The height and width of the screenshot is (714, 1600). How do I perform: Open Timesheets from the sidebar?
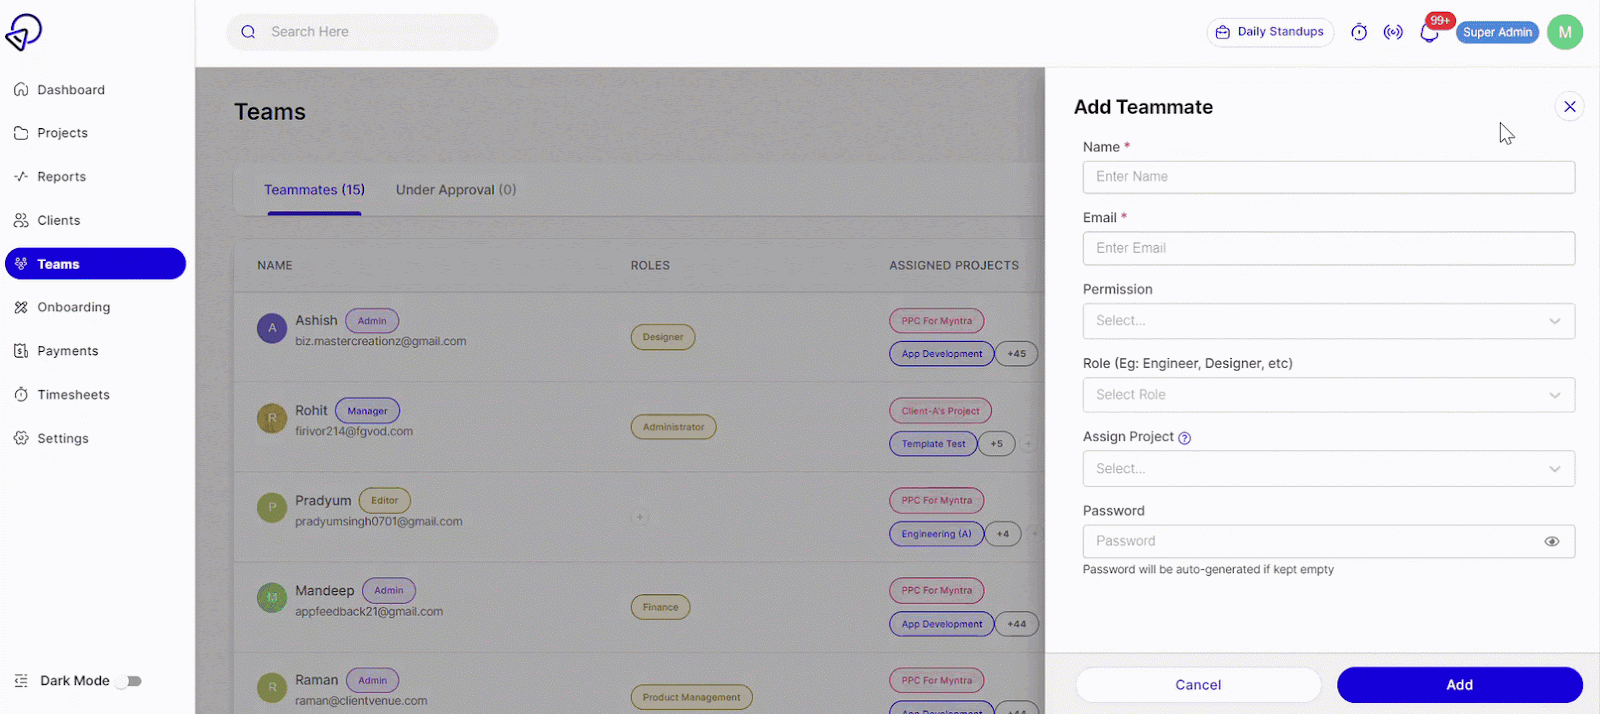pos(73,395)
